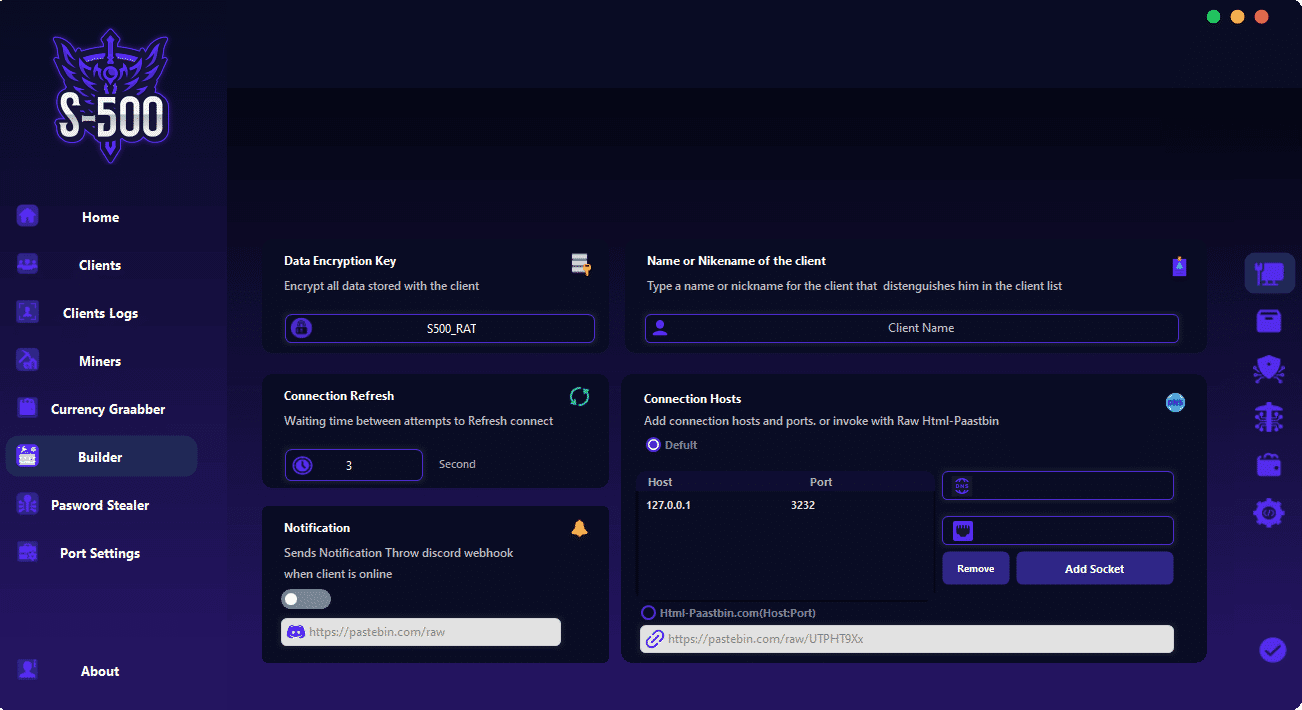Click the Client Name input field

912,328
